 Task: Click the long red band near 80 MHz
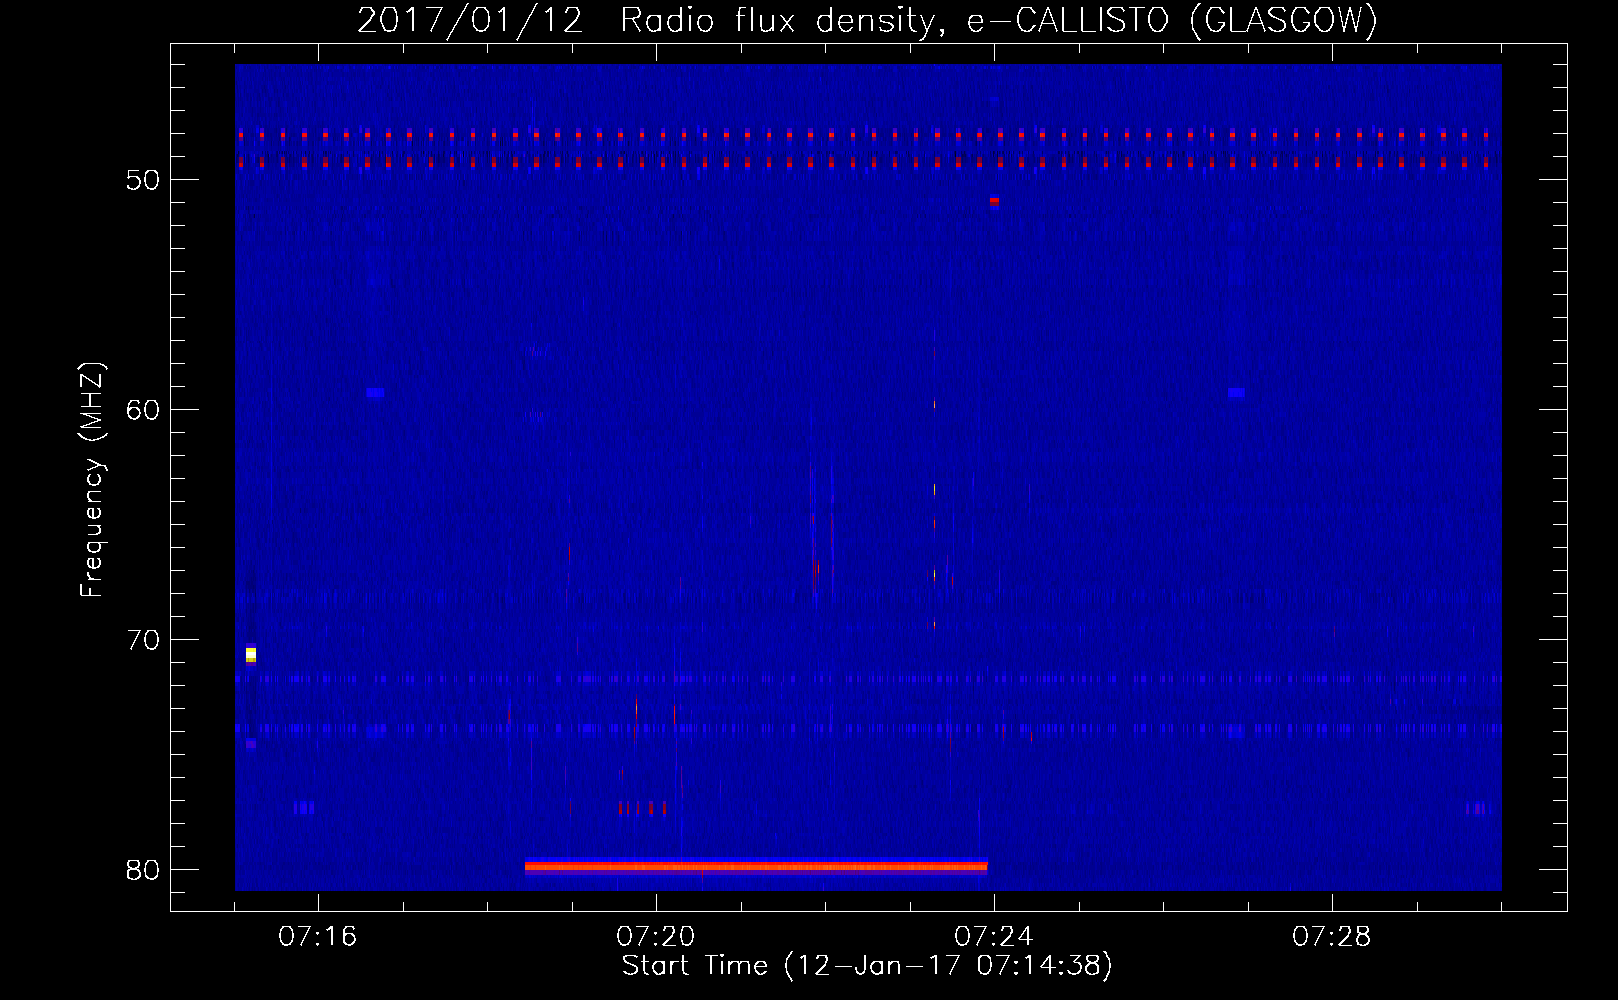click(756, 866)
